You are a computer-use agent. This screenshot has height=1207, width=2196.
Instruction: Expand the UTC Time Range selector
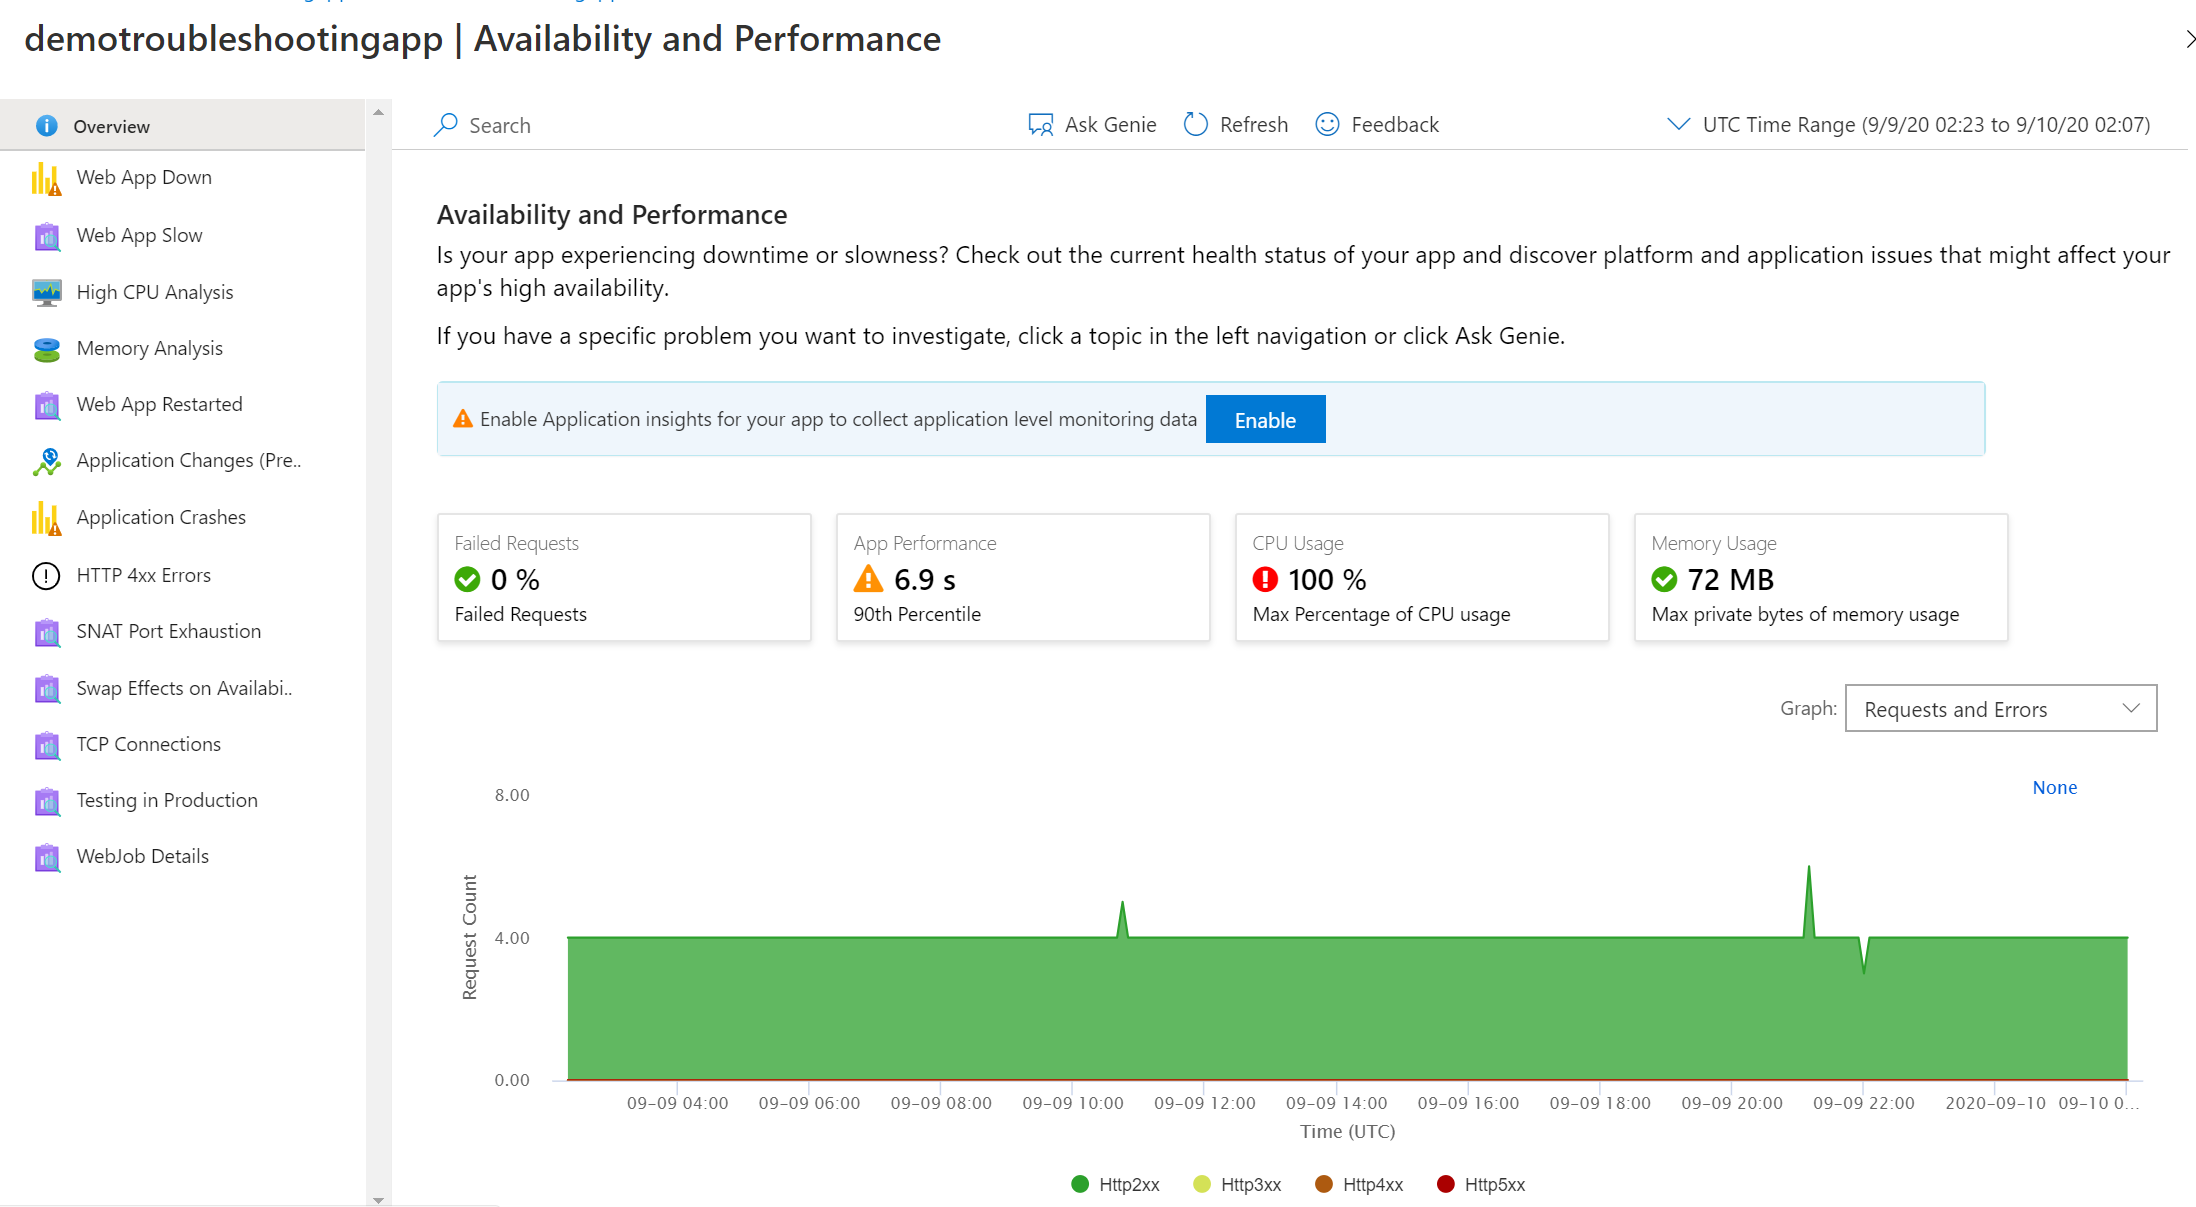click(1677, 124)
